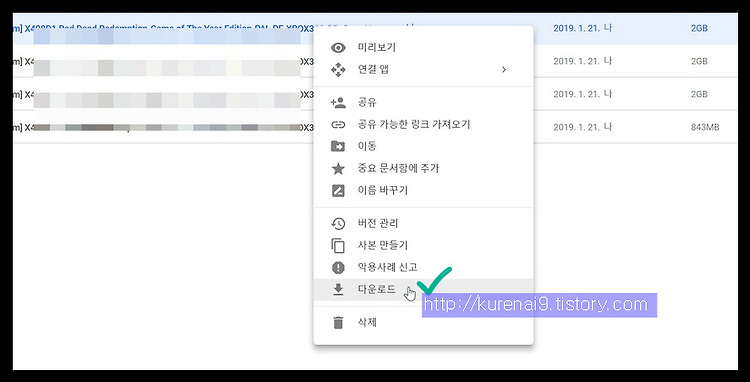Image resolution: width=750 pixels, height=382 pixels.
Task: Open 버전 관리 via its history icon
Action: coord(338,223)
